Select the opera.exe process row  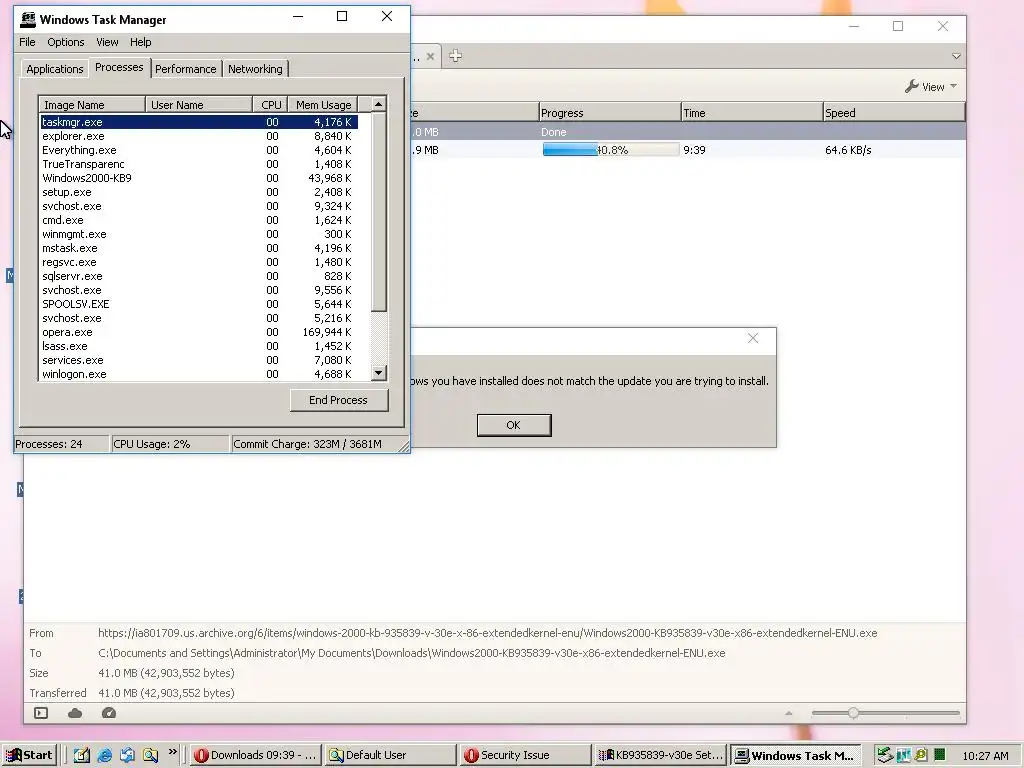pyautogui.click(x=199, y=332)
